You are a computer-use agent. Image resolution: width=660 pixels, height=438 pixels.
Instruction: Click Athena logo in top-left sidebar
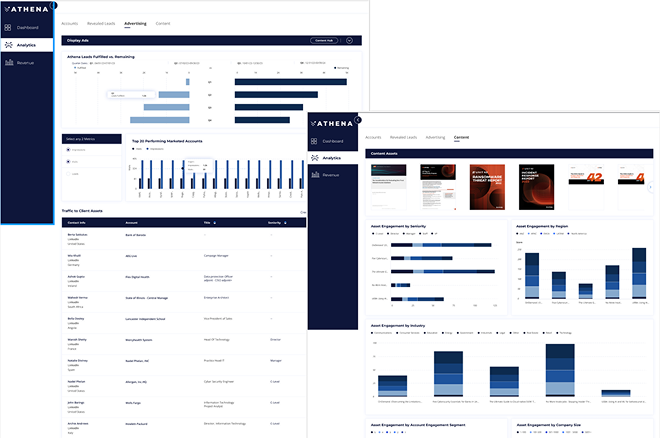[27, 10]
